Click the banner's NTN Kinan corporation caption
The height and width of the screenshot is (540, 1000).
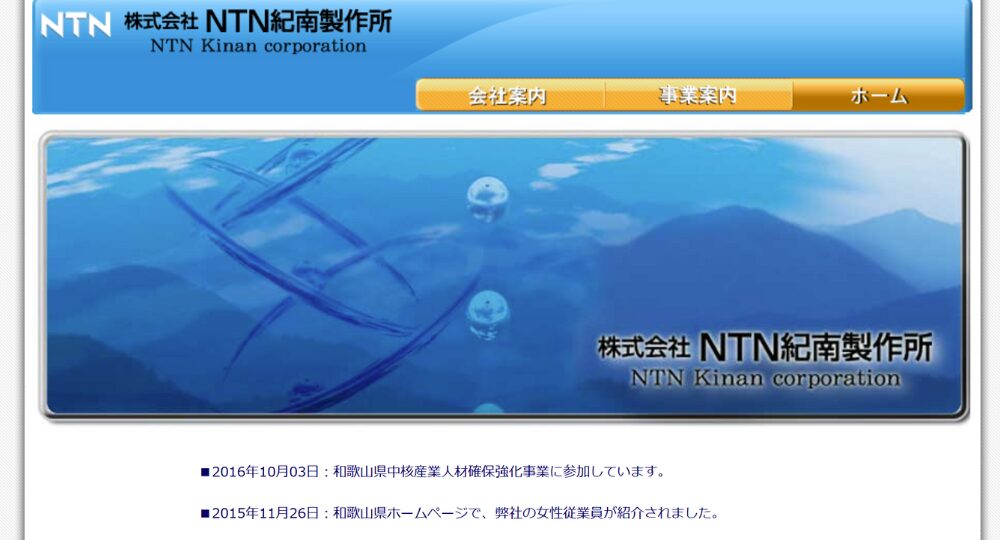[x=765, y=379]
